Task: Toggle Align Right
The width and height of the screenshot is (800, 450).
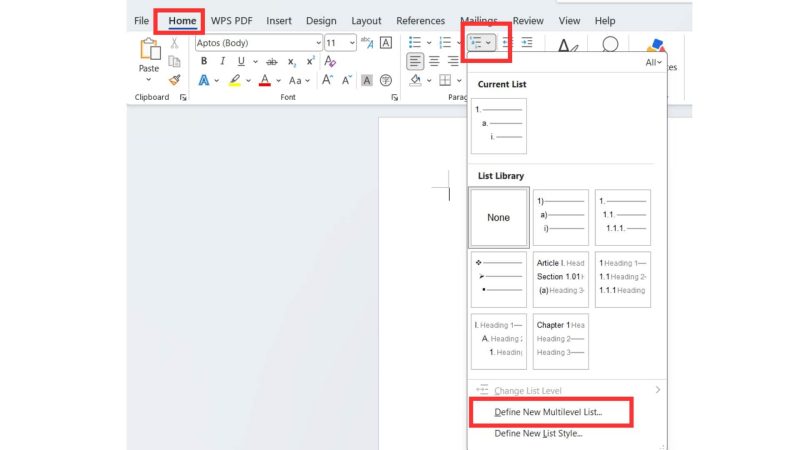Action: coord(453,61)
